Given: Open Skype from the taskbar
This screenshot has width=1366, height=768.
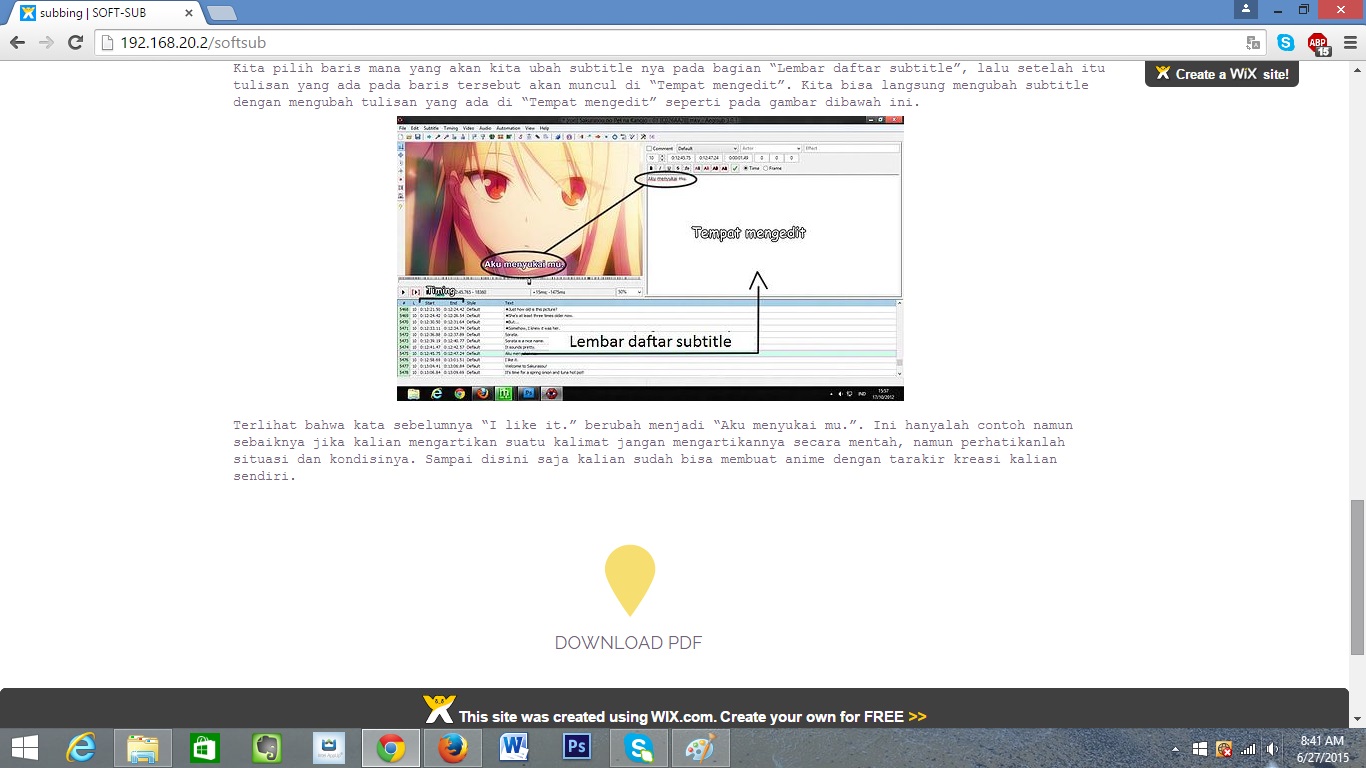Looking at the screenshot, I should (639, 748).
